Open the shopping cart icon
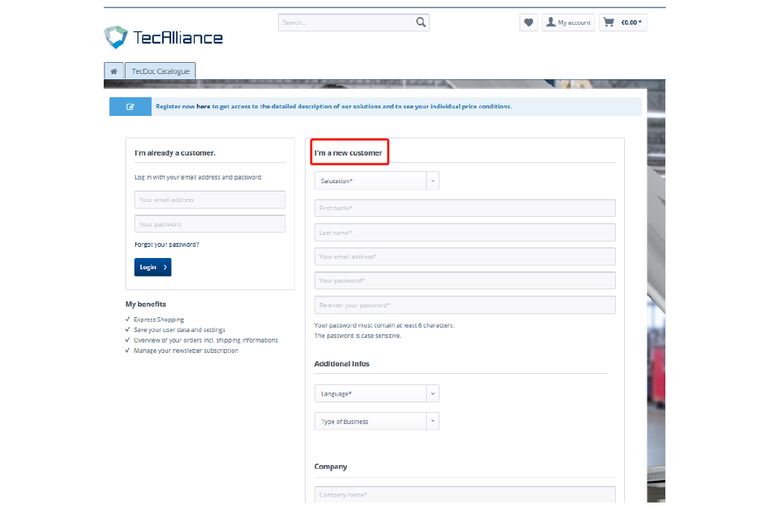This screenshot has height=510, width=770. pos(608,22)
